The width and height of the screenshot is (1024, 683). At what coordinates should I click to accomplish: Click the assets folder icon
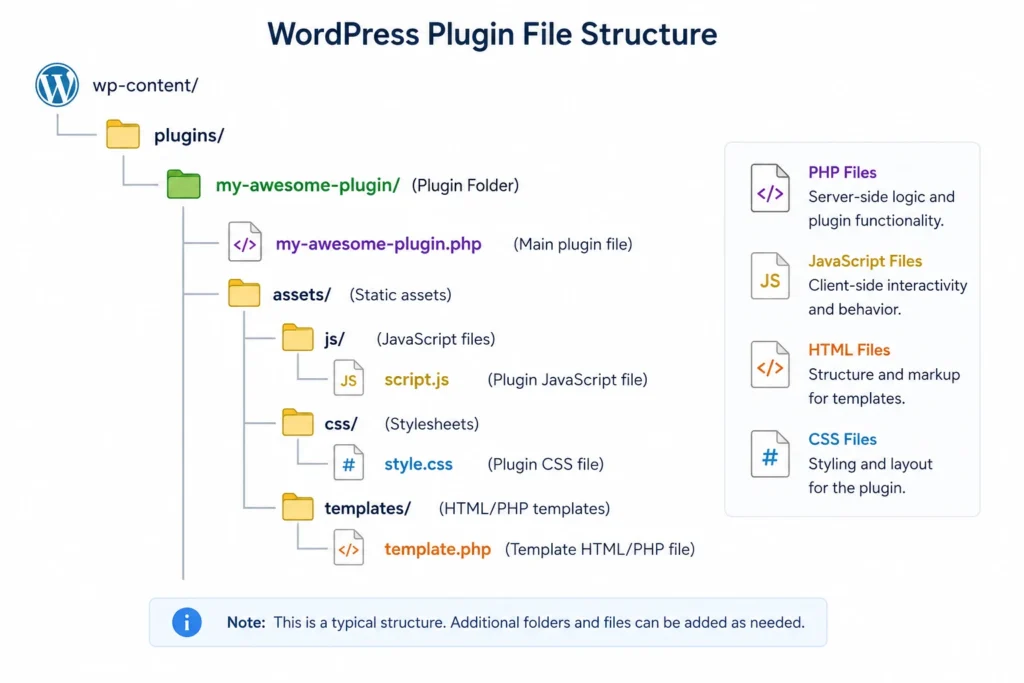244,293
